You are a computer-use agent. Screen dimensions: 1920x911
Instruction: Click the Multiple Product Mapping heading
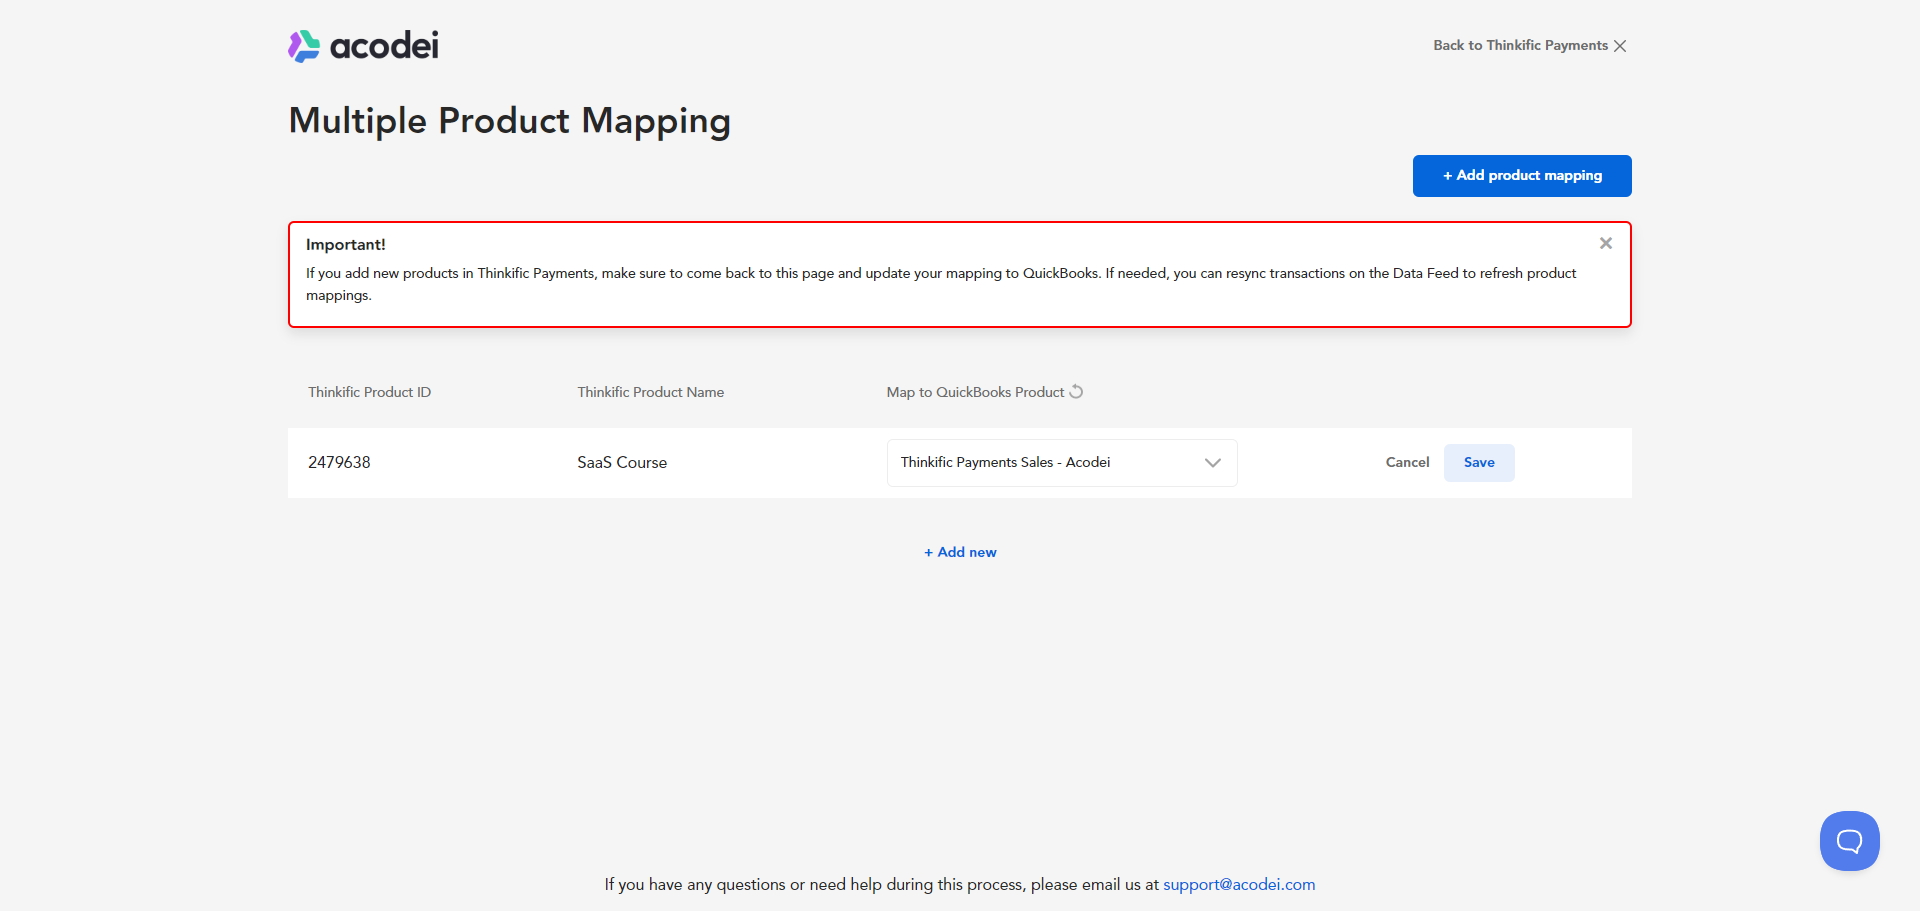[510, 121]
